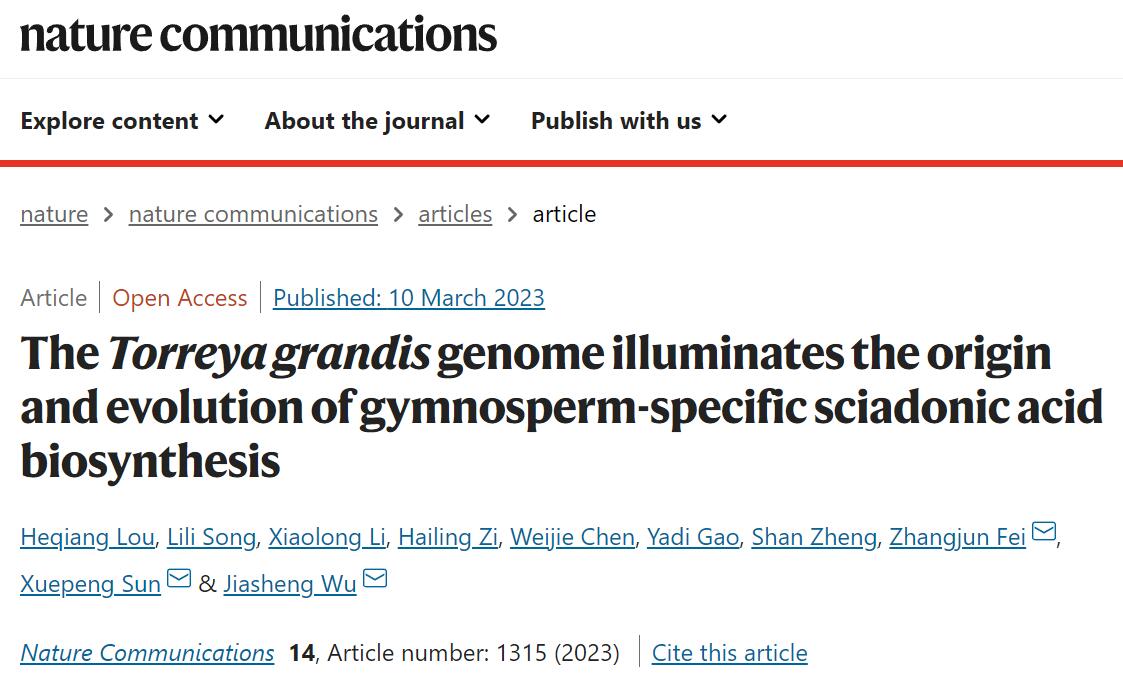Open the italic Nature Communications journal link
Screen dimensions: 1123x679
(147, 653)
